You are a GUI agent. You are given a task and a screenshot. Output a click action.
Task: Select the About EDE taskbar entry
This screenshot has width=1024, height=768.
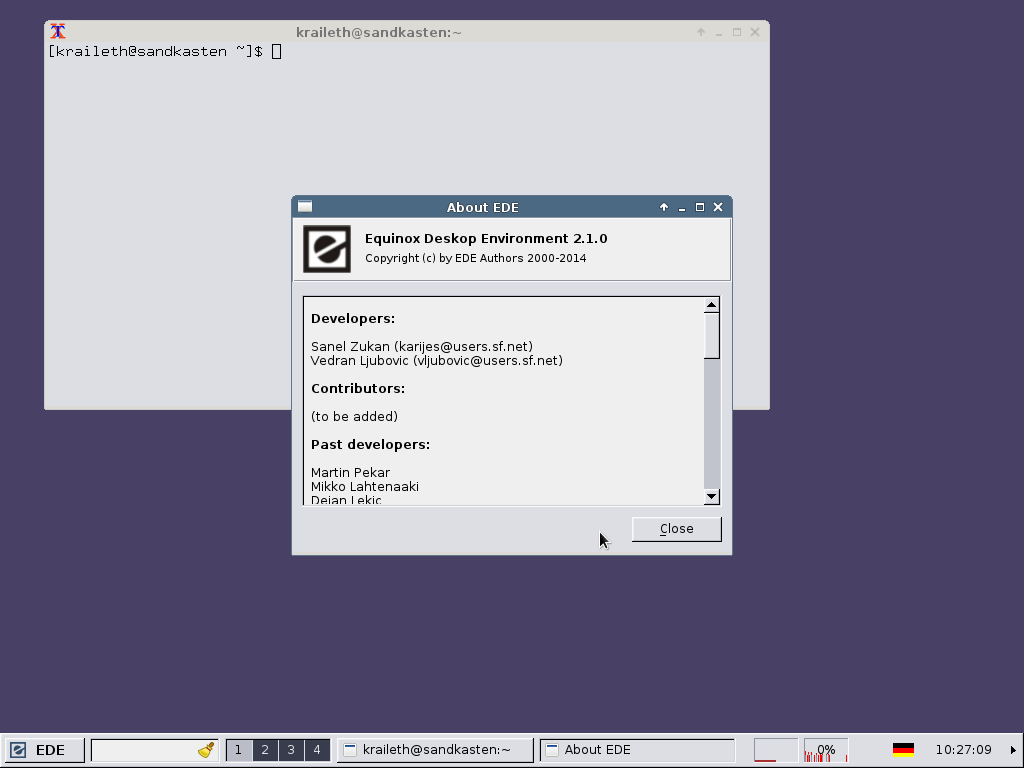pos(636,750)
